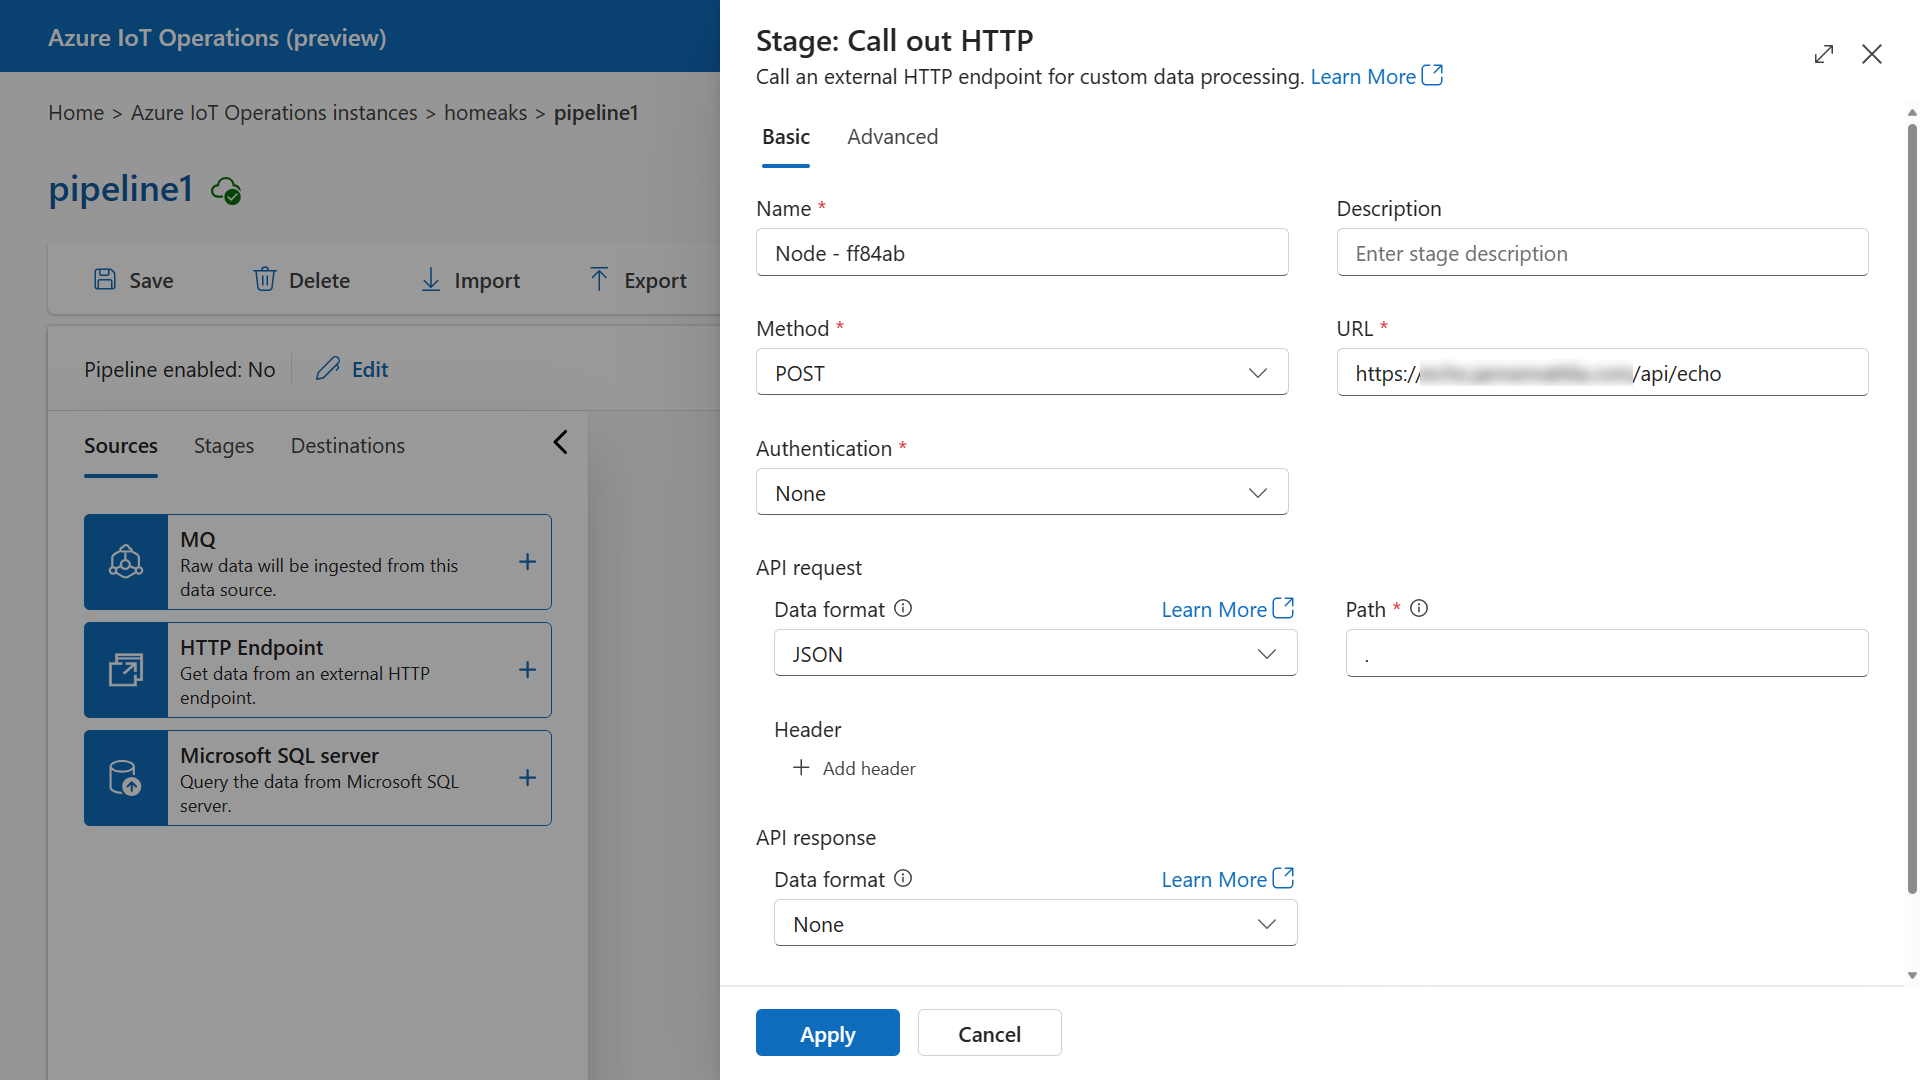Image resolution: width=1920 pixels, height=1080 pixels.
Task: Click the Description input field
Action: coord(1602,252)
